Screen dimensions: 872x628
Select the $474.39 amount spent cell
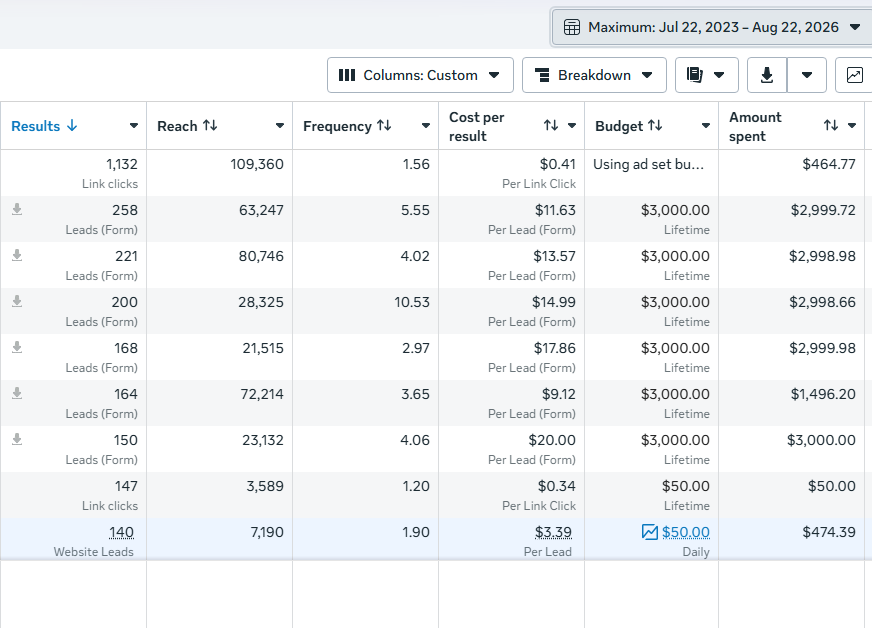pyautogui.click(x=791, y=541)
